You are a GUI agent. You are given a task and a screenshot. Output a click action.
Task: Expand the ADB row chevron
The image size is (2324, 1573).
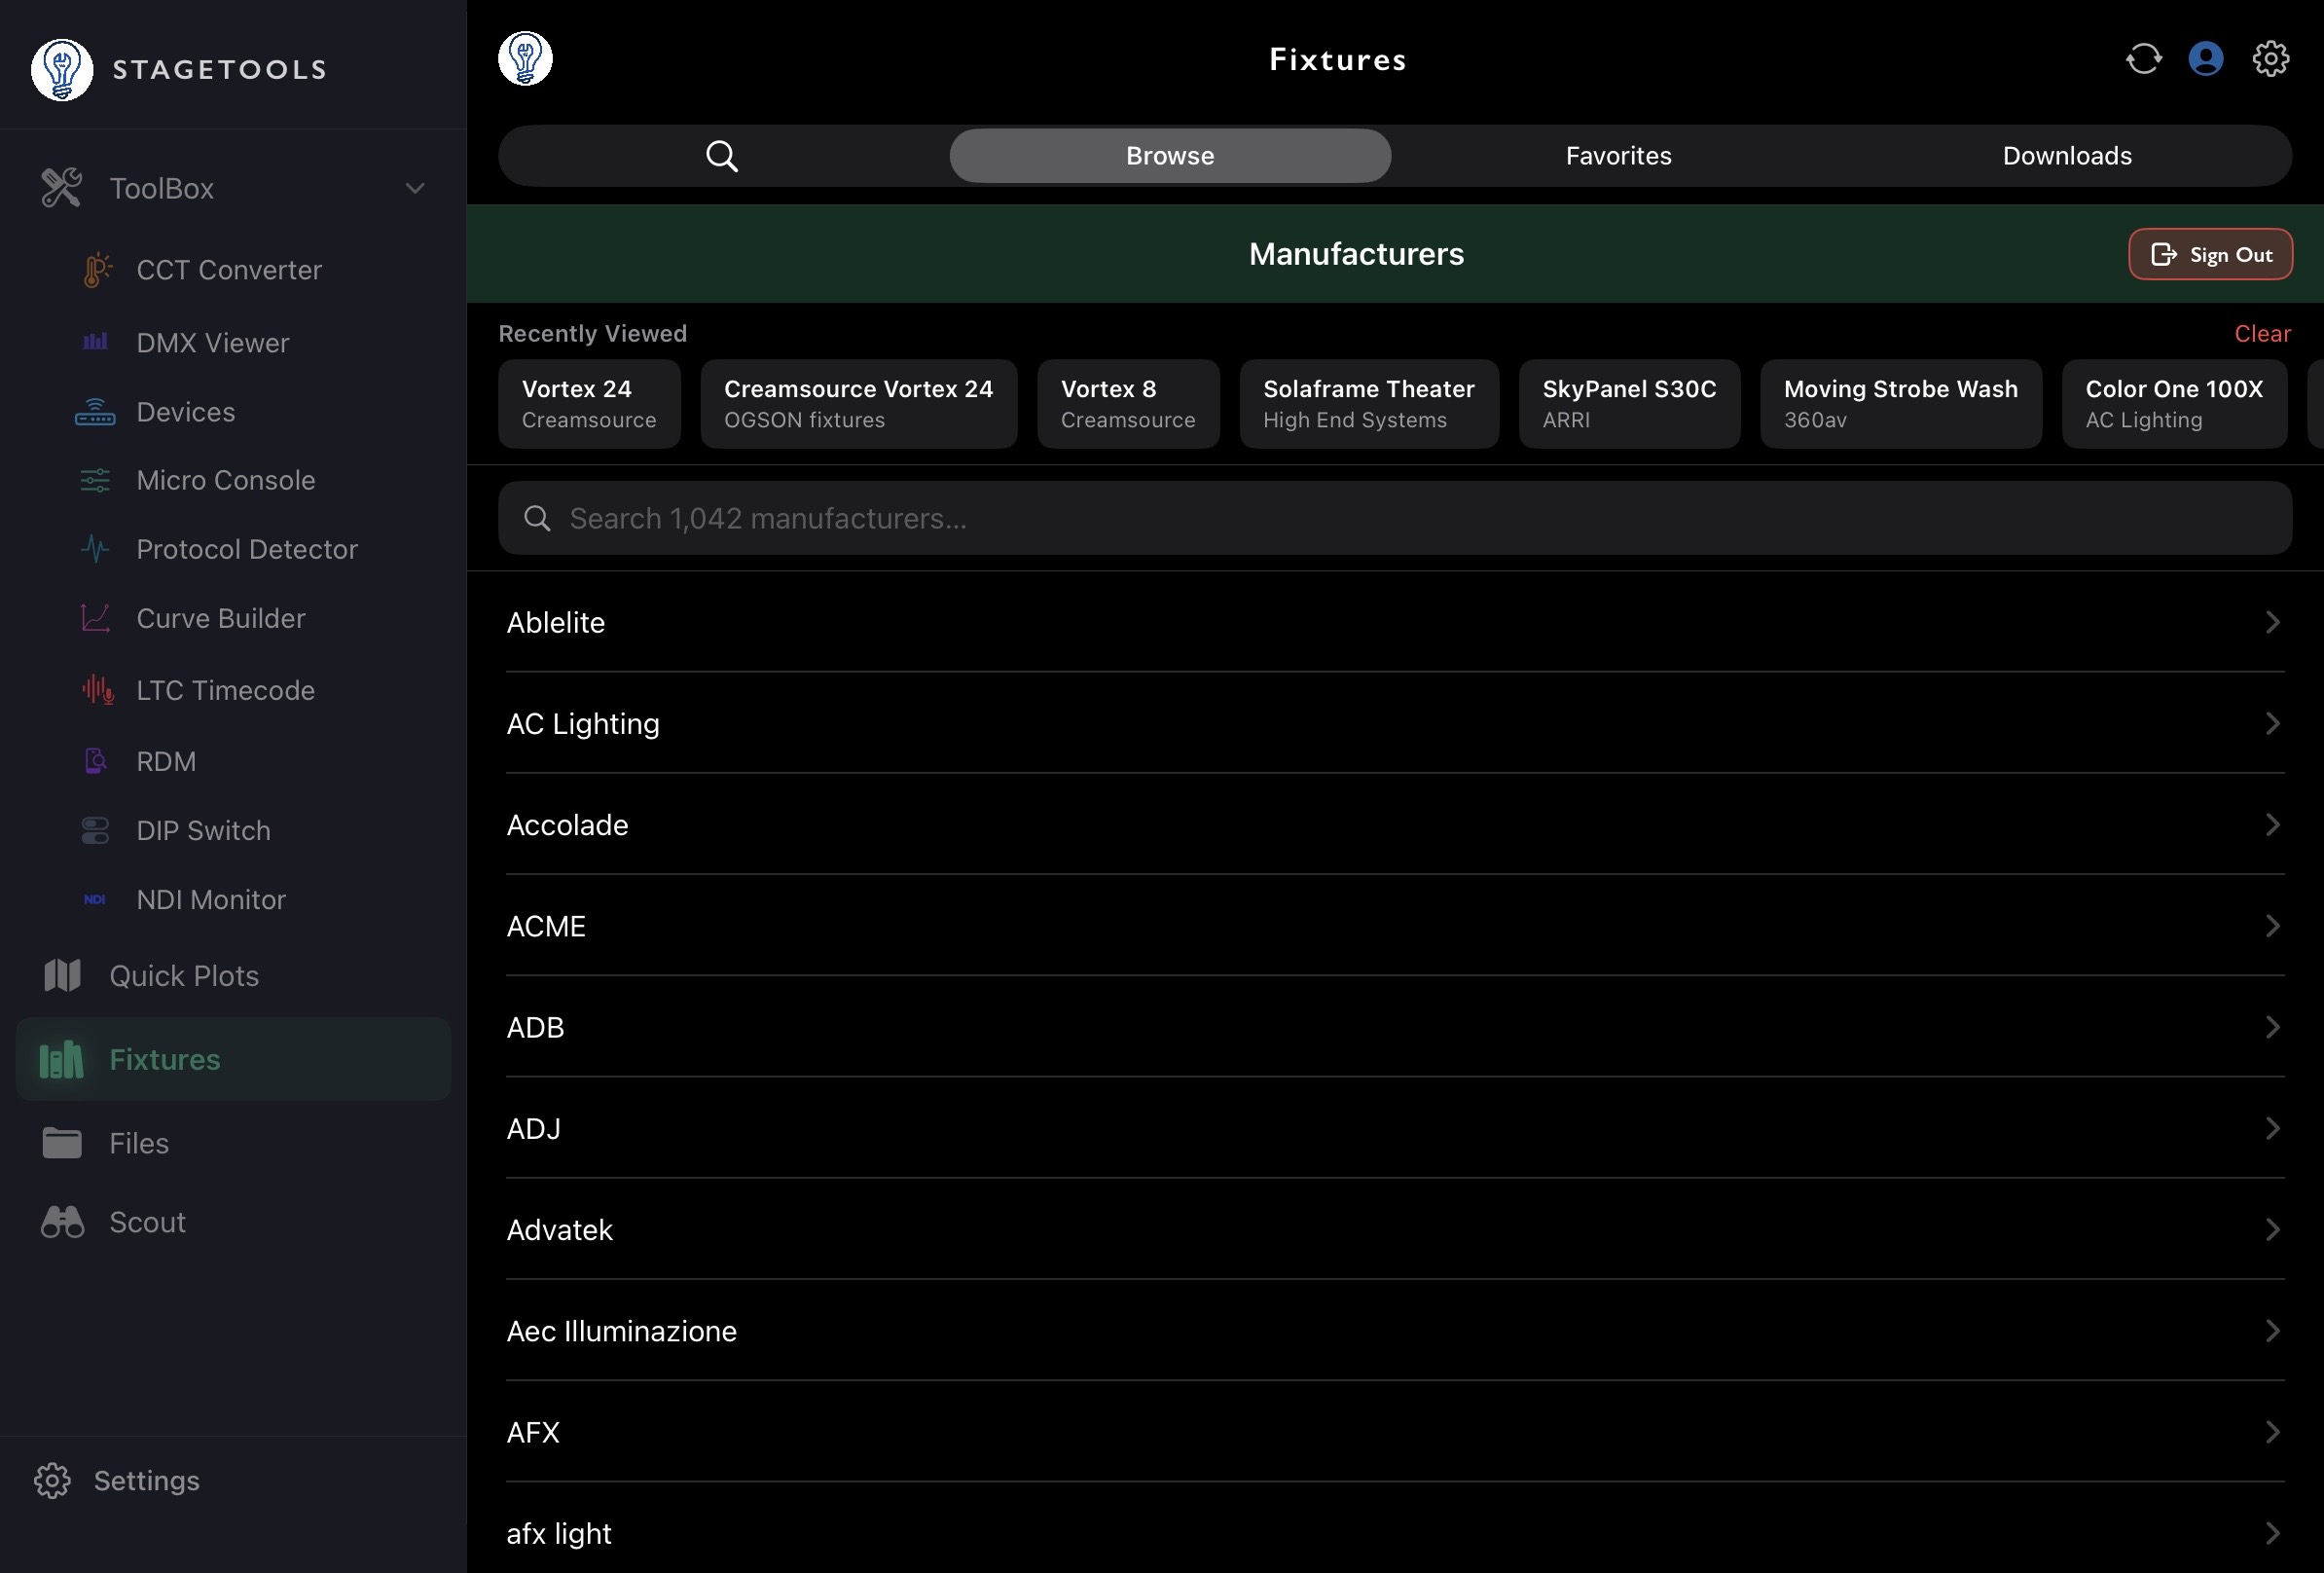click(2272, 1027)
